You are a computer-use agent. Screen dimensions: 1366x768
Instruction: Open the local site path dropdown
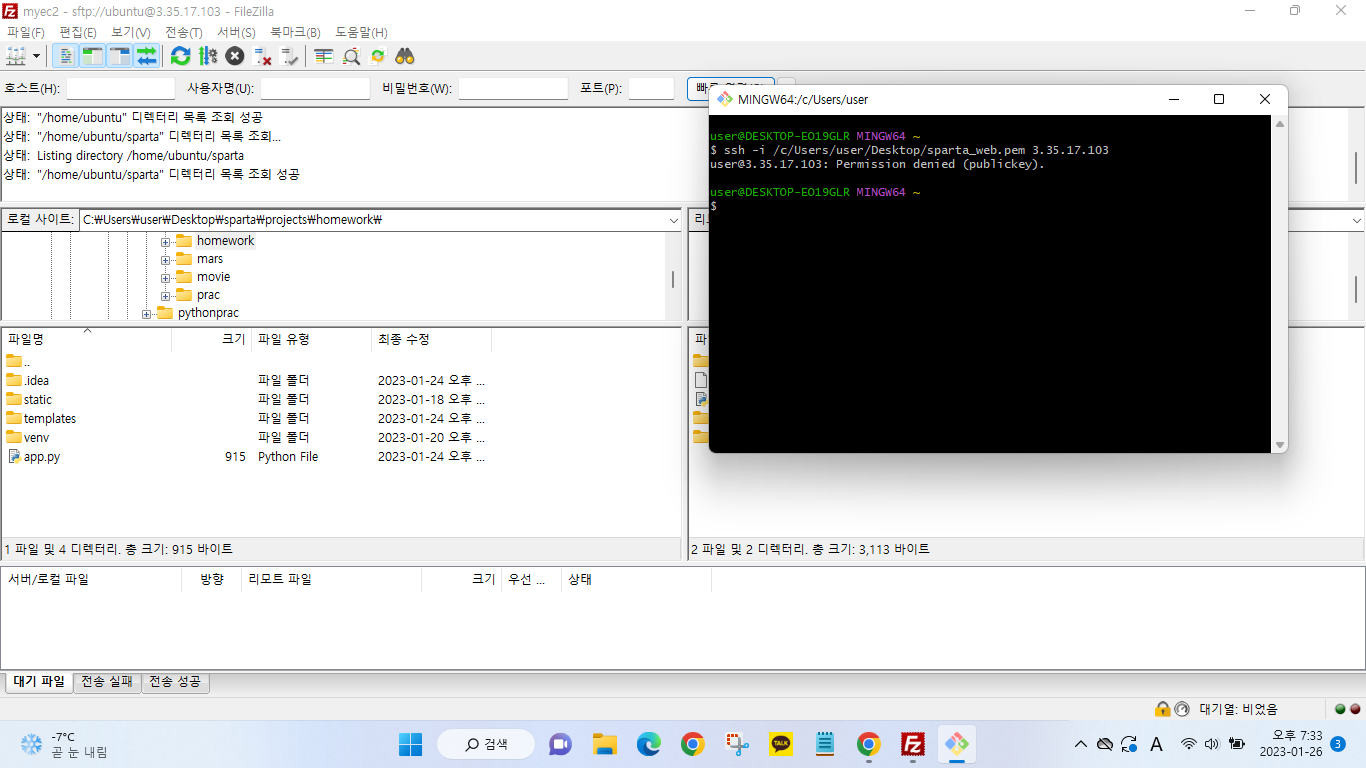pos(672,220)
